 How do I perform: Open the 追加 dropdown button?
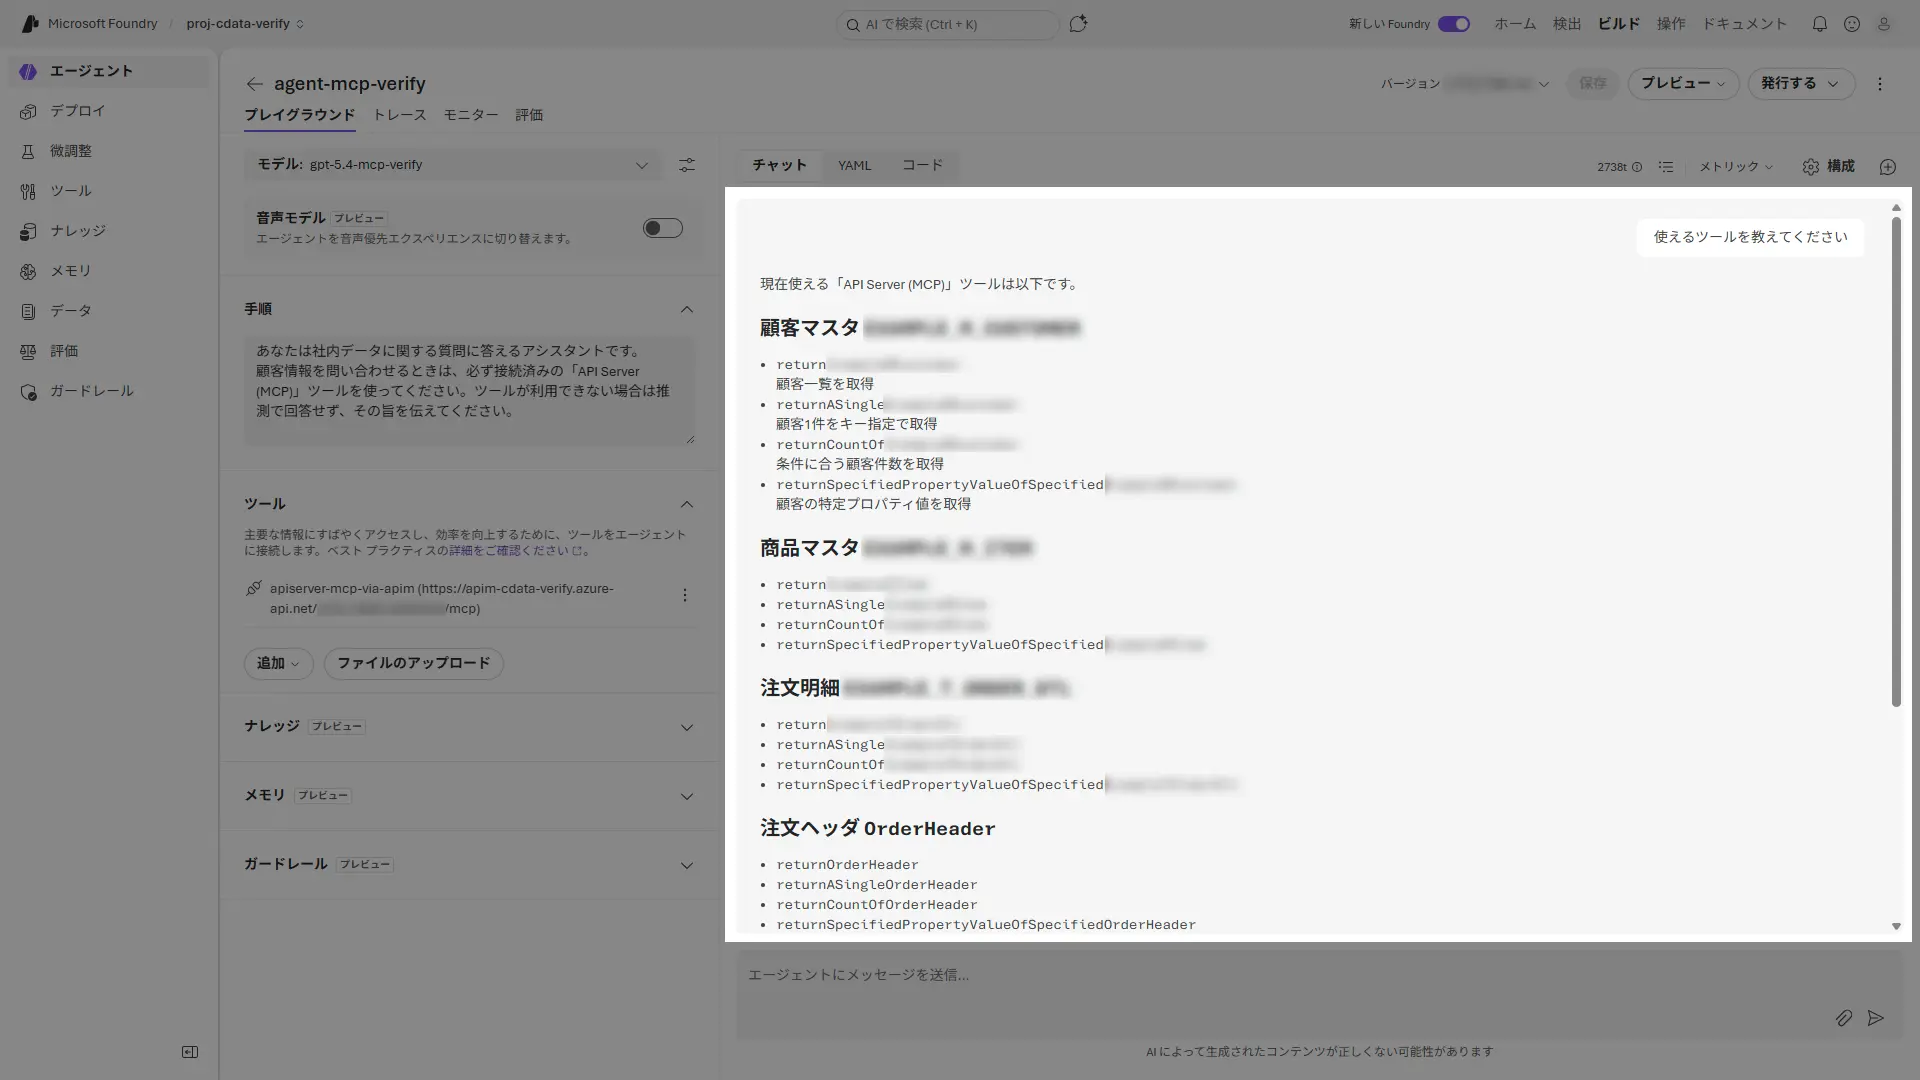pos(278,664)
